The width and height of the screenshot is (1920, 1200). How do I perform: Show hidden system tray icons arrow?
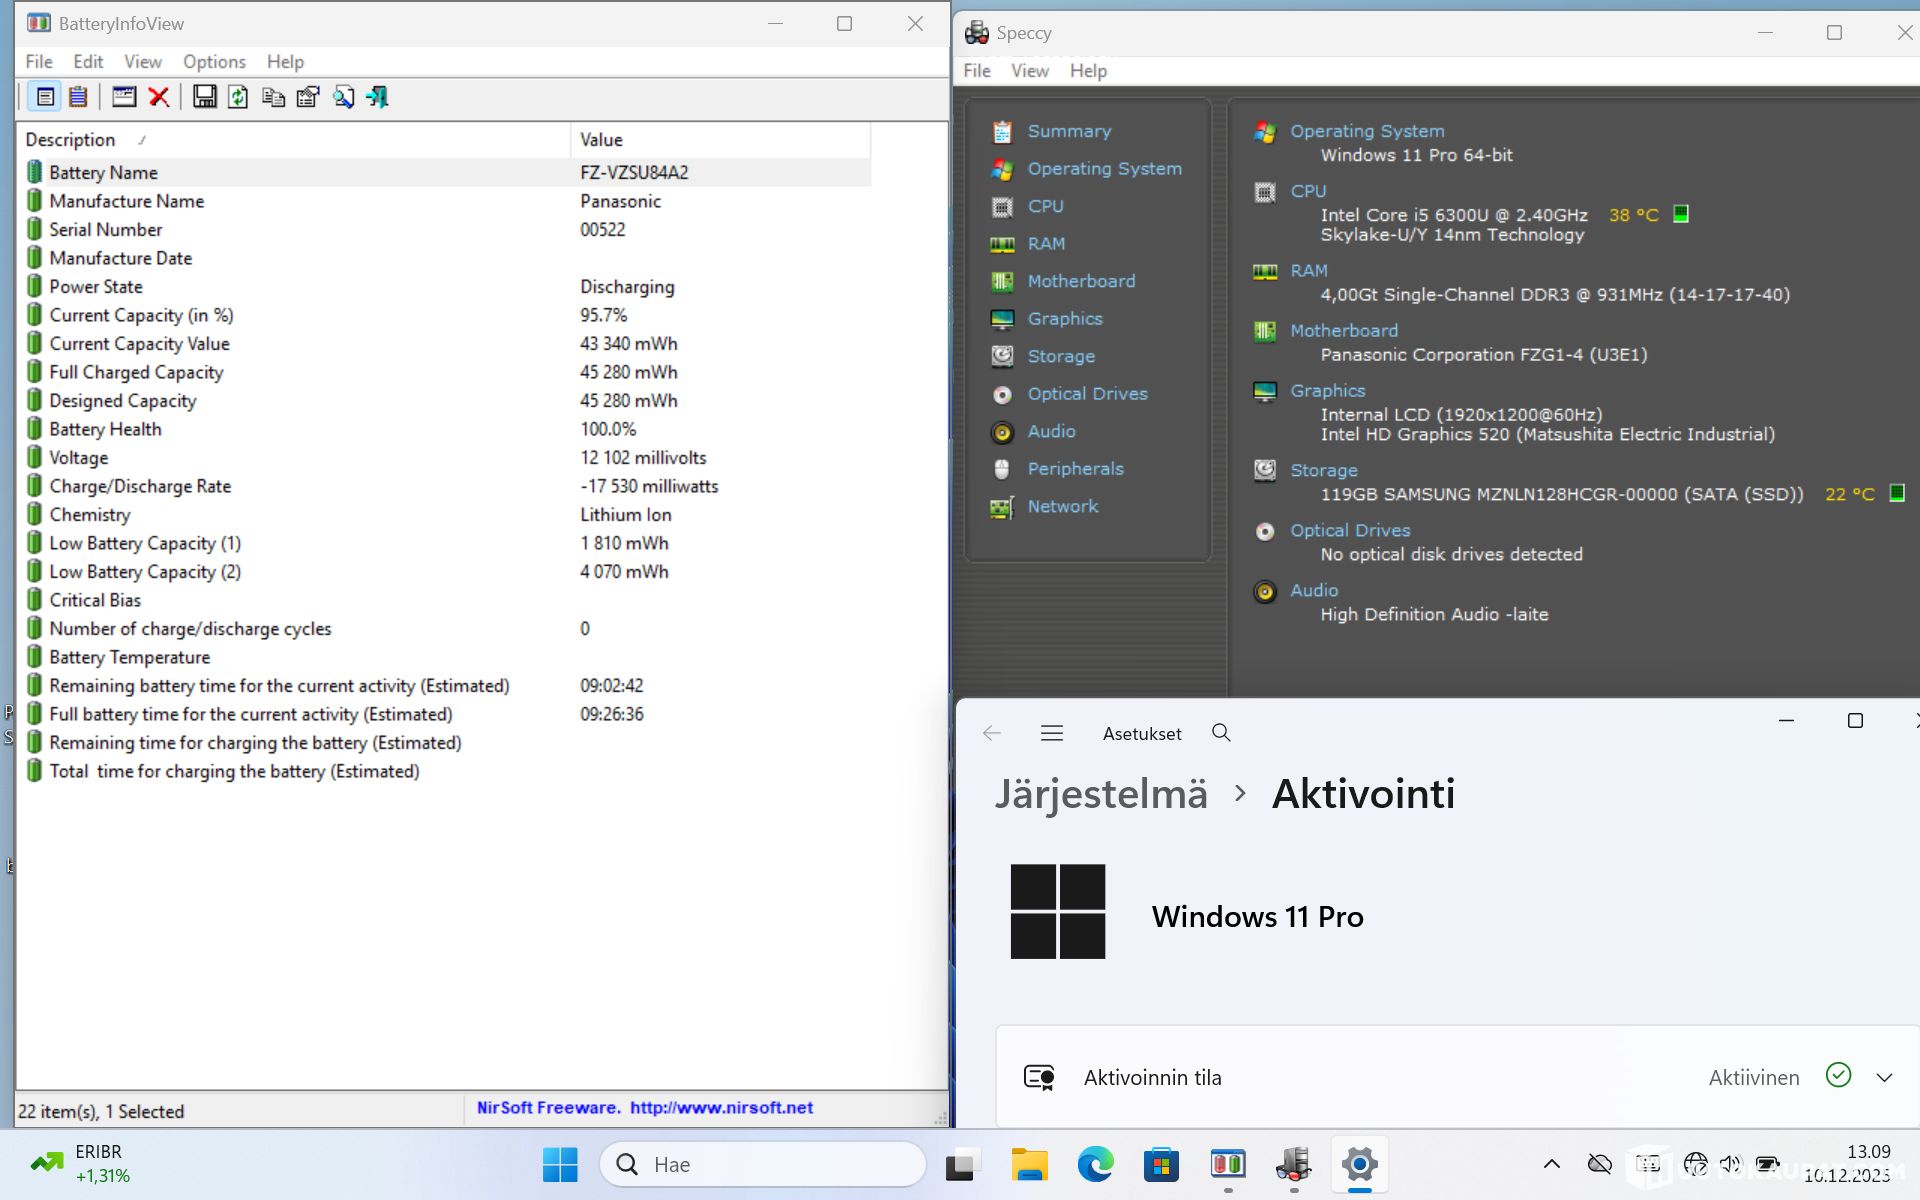click(x=1551, y=1164)
